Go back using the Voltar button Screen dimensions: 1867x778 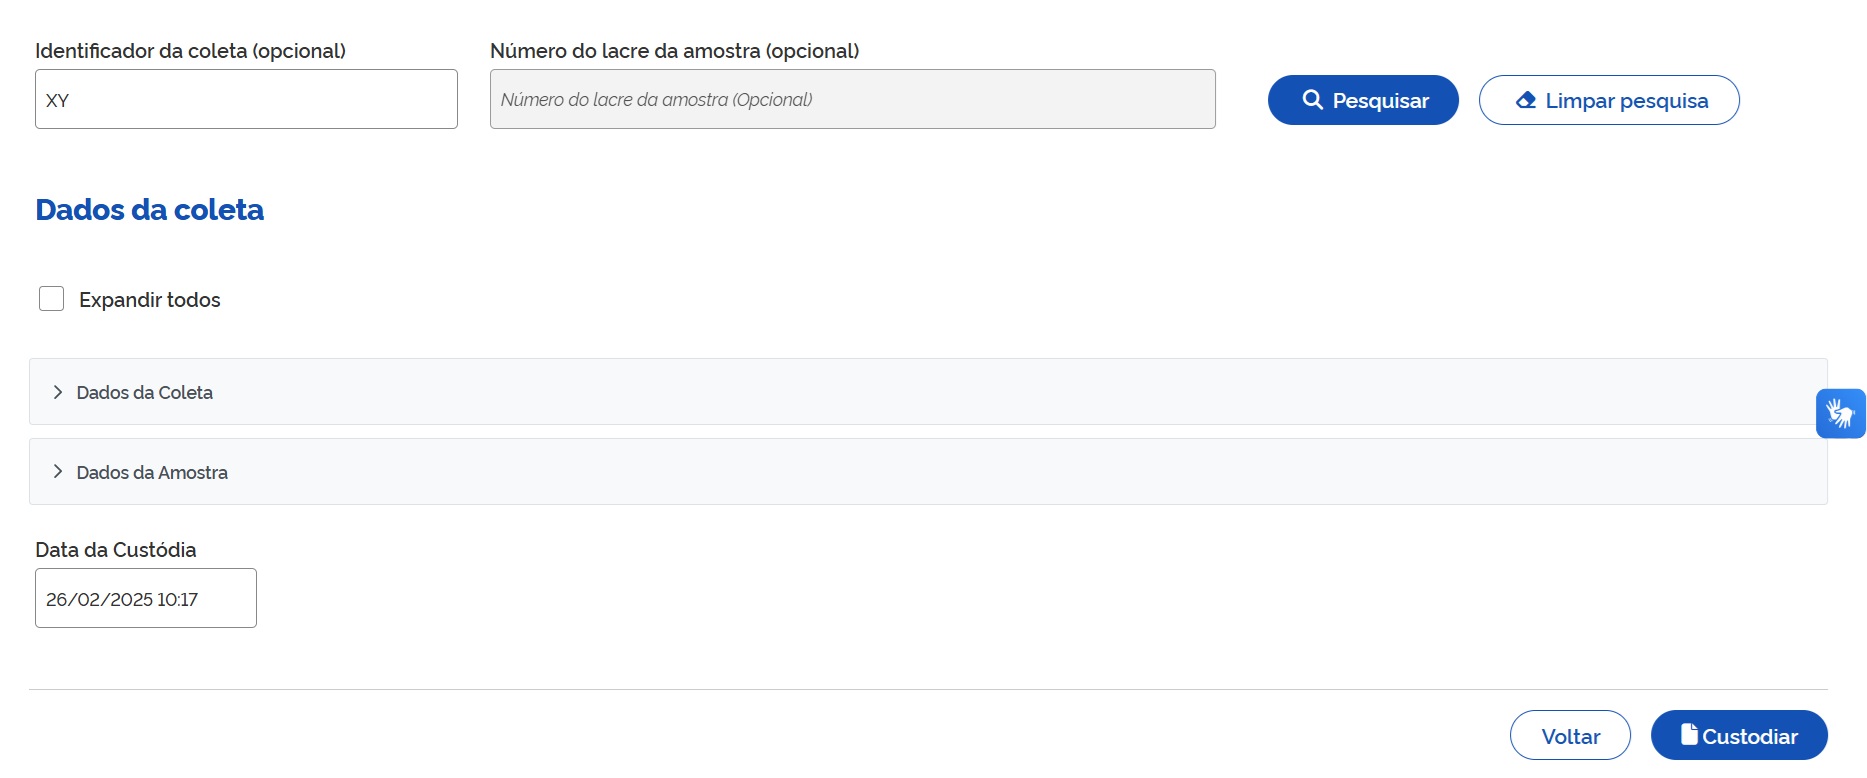tap(1570, 736)
